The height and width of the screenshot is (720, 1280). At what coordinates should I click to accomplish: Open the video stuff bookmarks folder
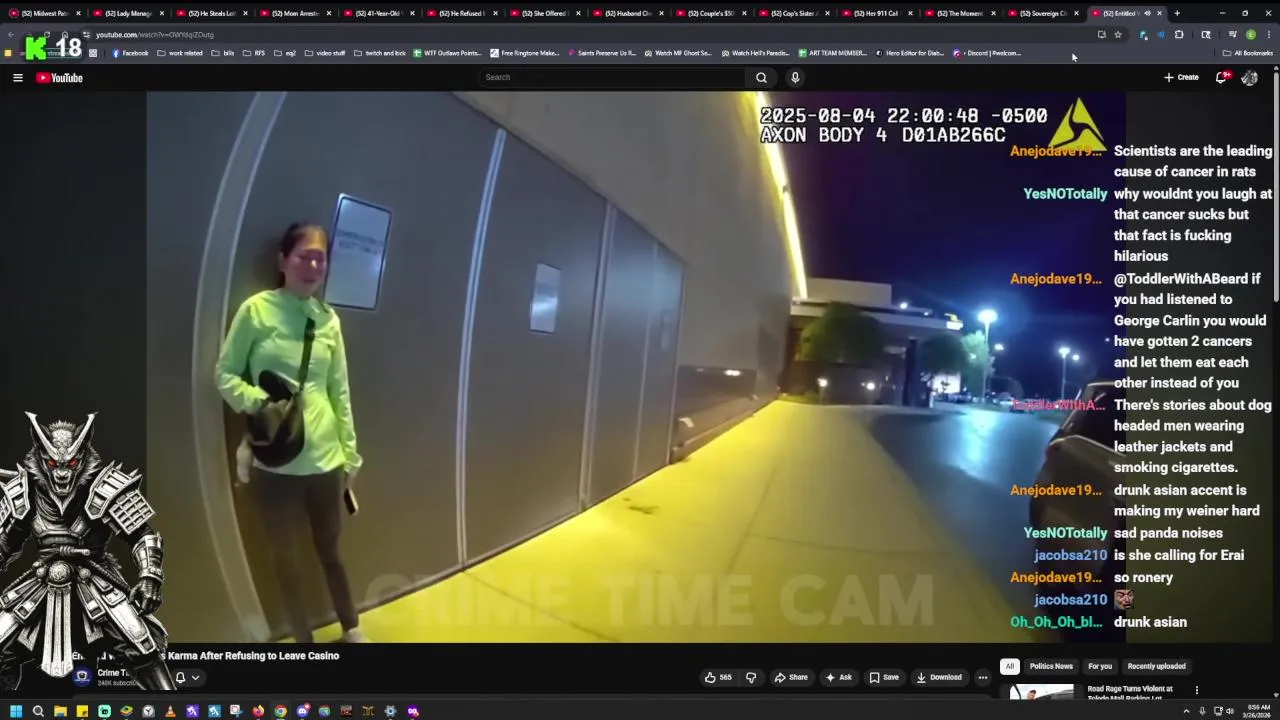click(325, 53)
